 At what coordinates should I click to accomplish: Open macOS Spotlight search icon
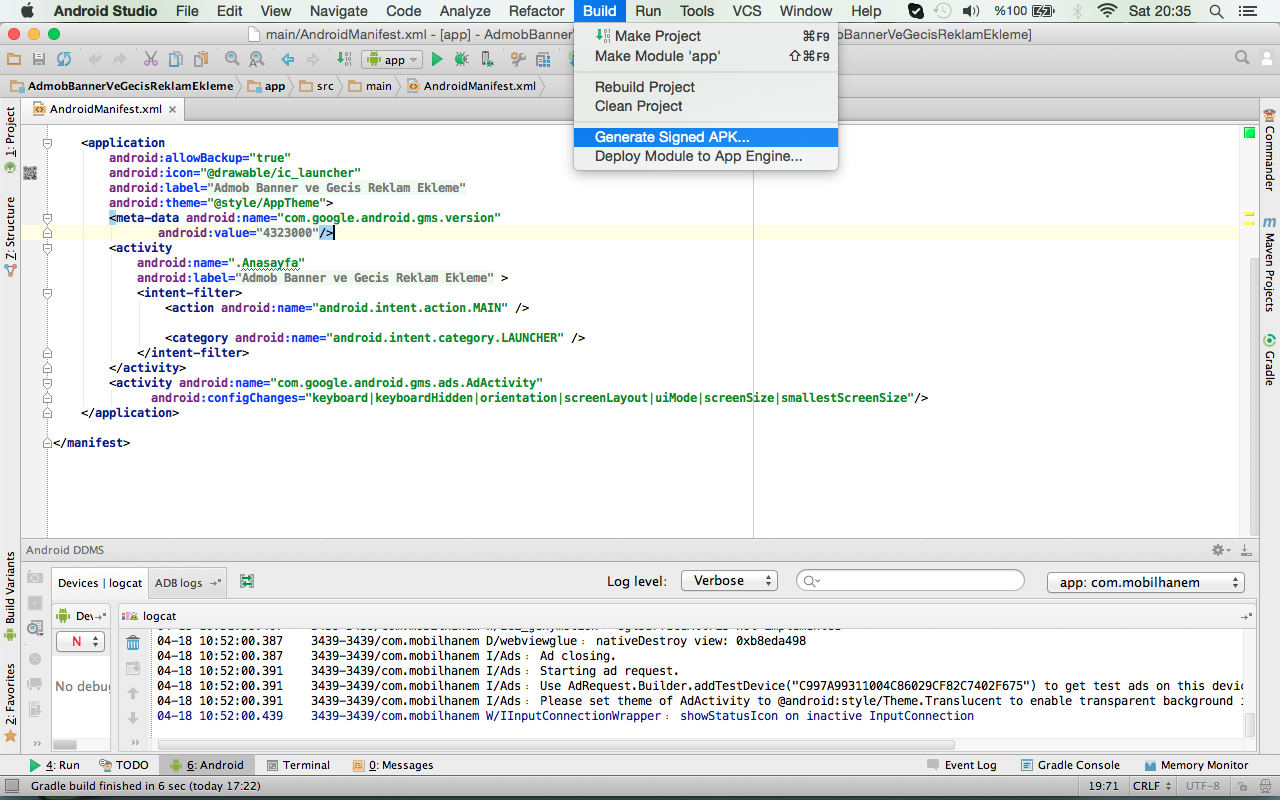tap(1216, 11)
